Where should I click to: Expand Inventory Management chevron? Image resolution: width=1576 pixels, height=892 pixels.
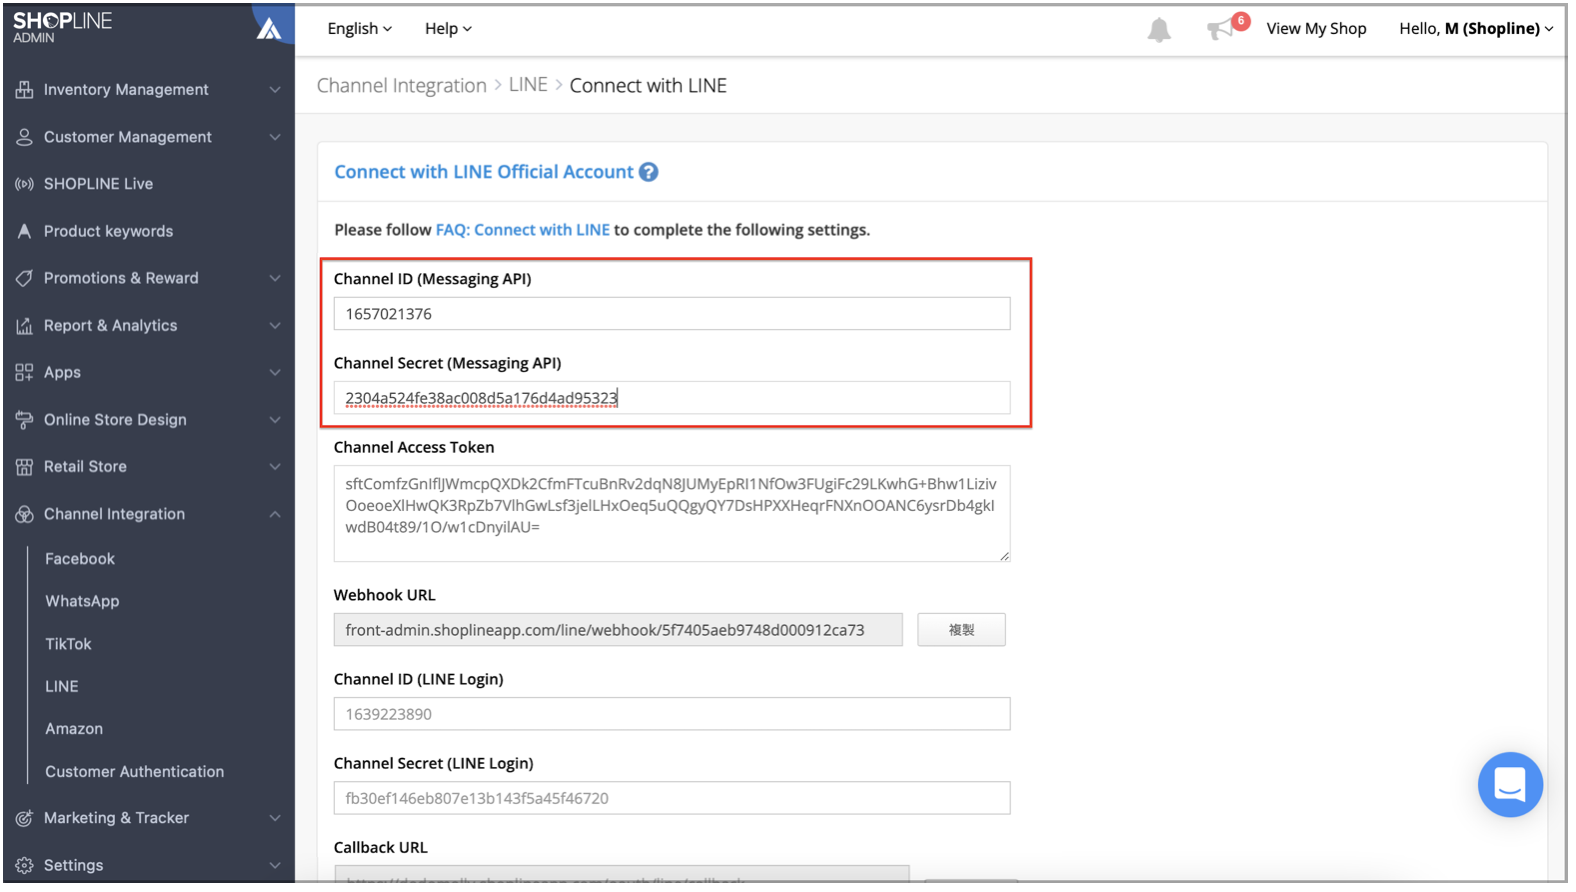point(275,90)
